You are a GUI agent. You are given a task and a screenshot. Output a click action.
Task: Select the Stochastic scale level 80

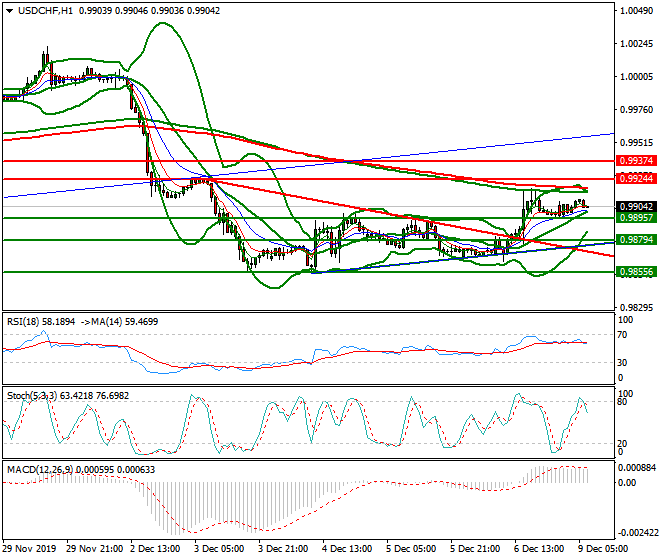[622, 402]
